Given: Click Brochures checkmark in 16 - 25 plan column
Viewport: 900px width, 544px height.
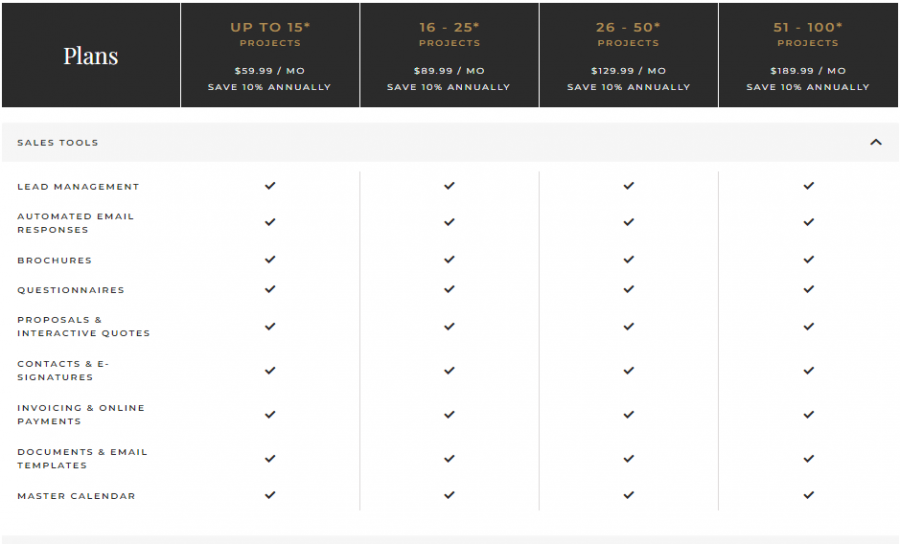Looking at the screenshot, I should pyautogui.click(x=449, y=260).
